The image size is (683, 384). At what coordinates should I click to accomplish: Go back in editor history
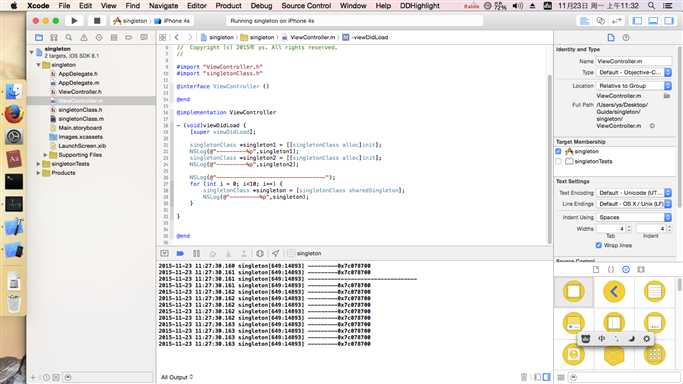click(x=176, y=37)
